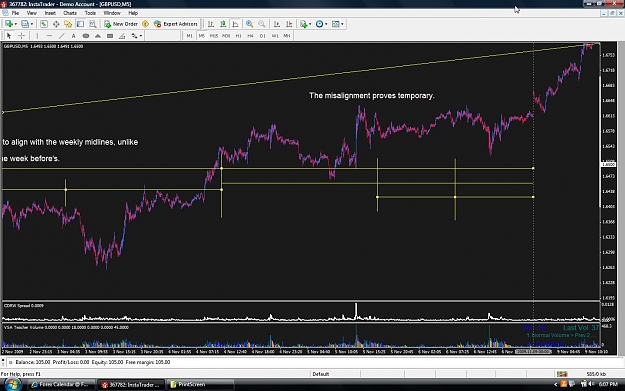
Task: Select 'The misalignment proves temporary.' chart label
Action: [x=371, y=96]
